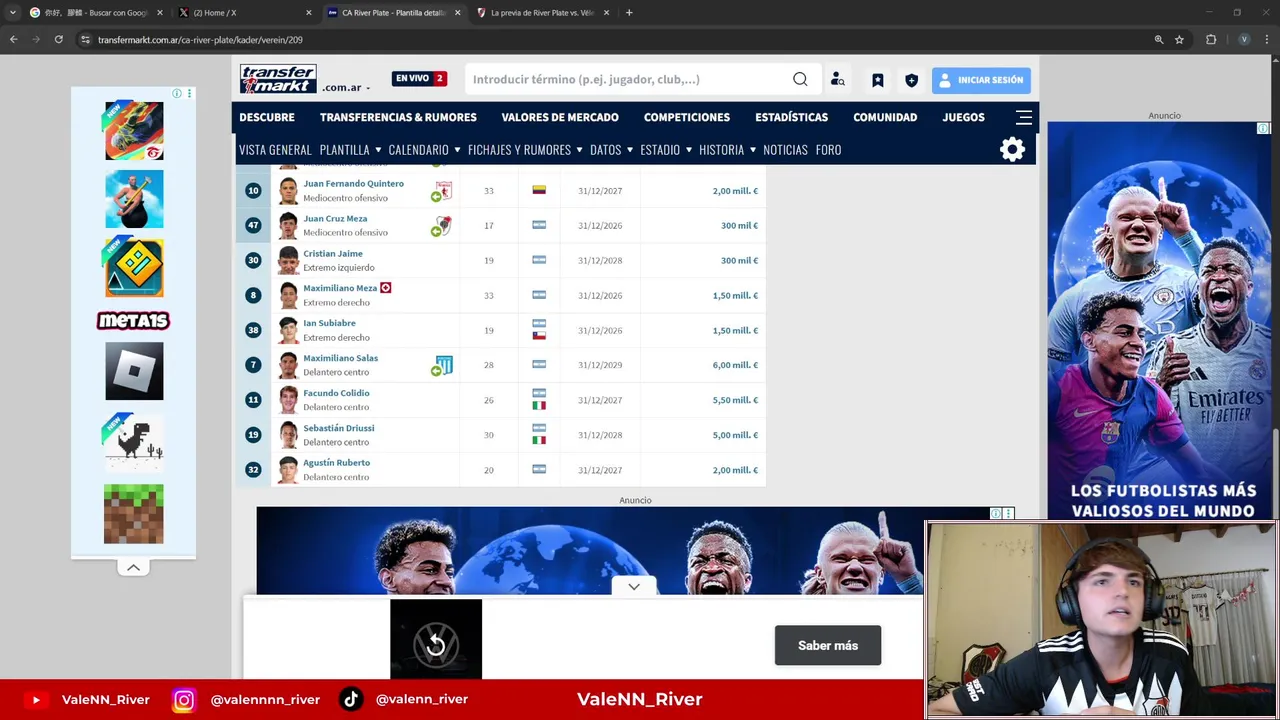Click Sebastián Driussi's player photo
Viewport: 1280px width, 720px height.
click(288, 435)
